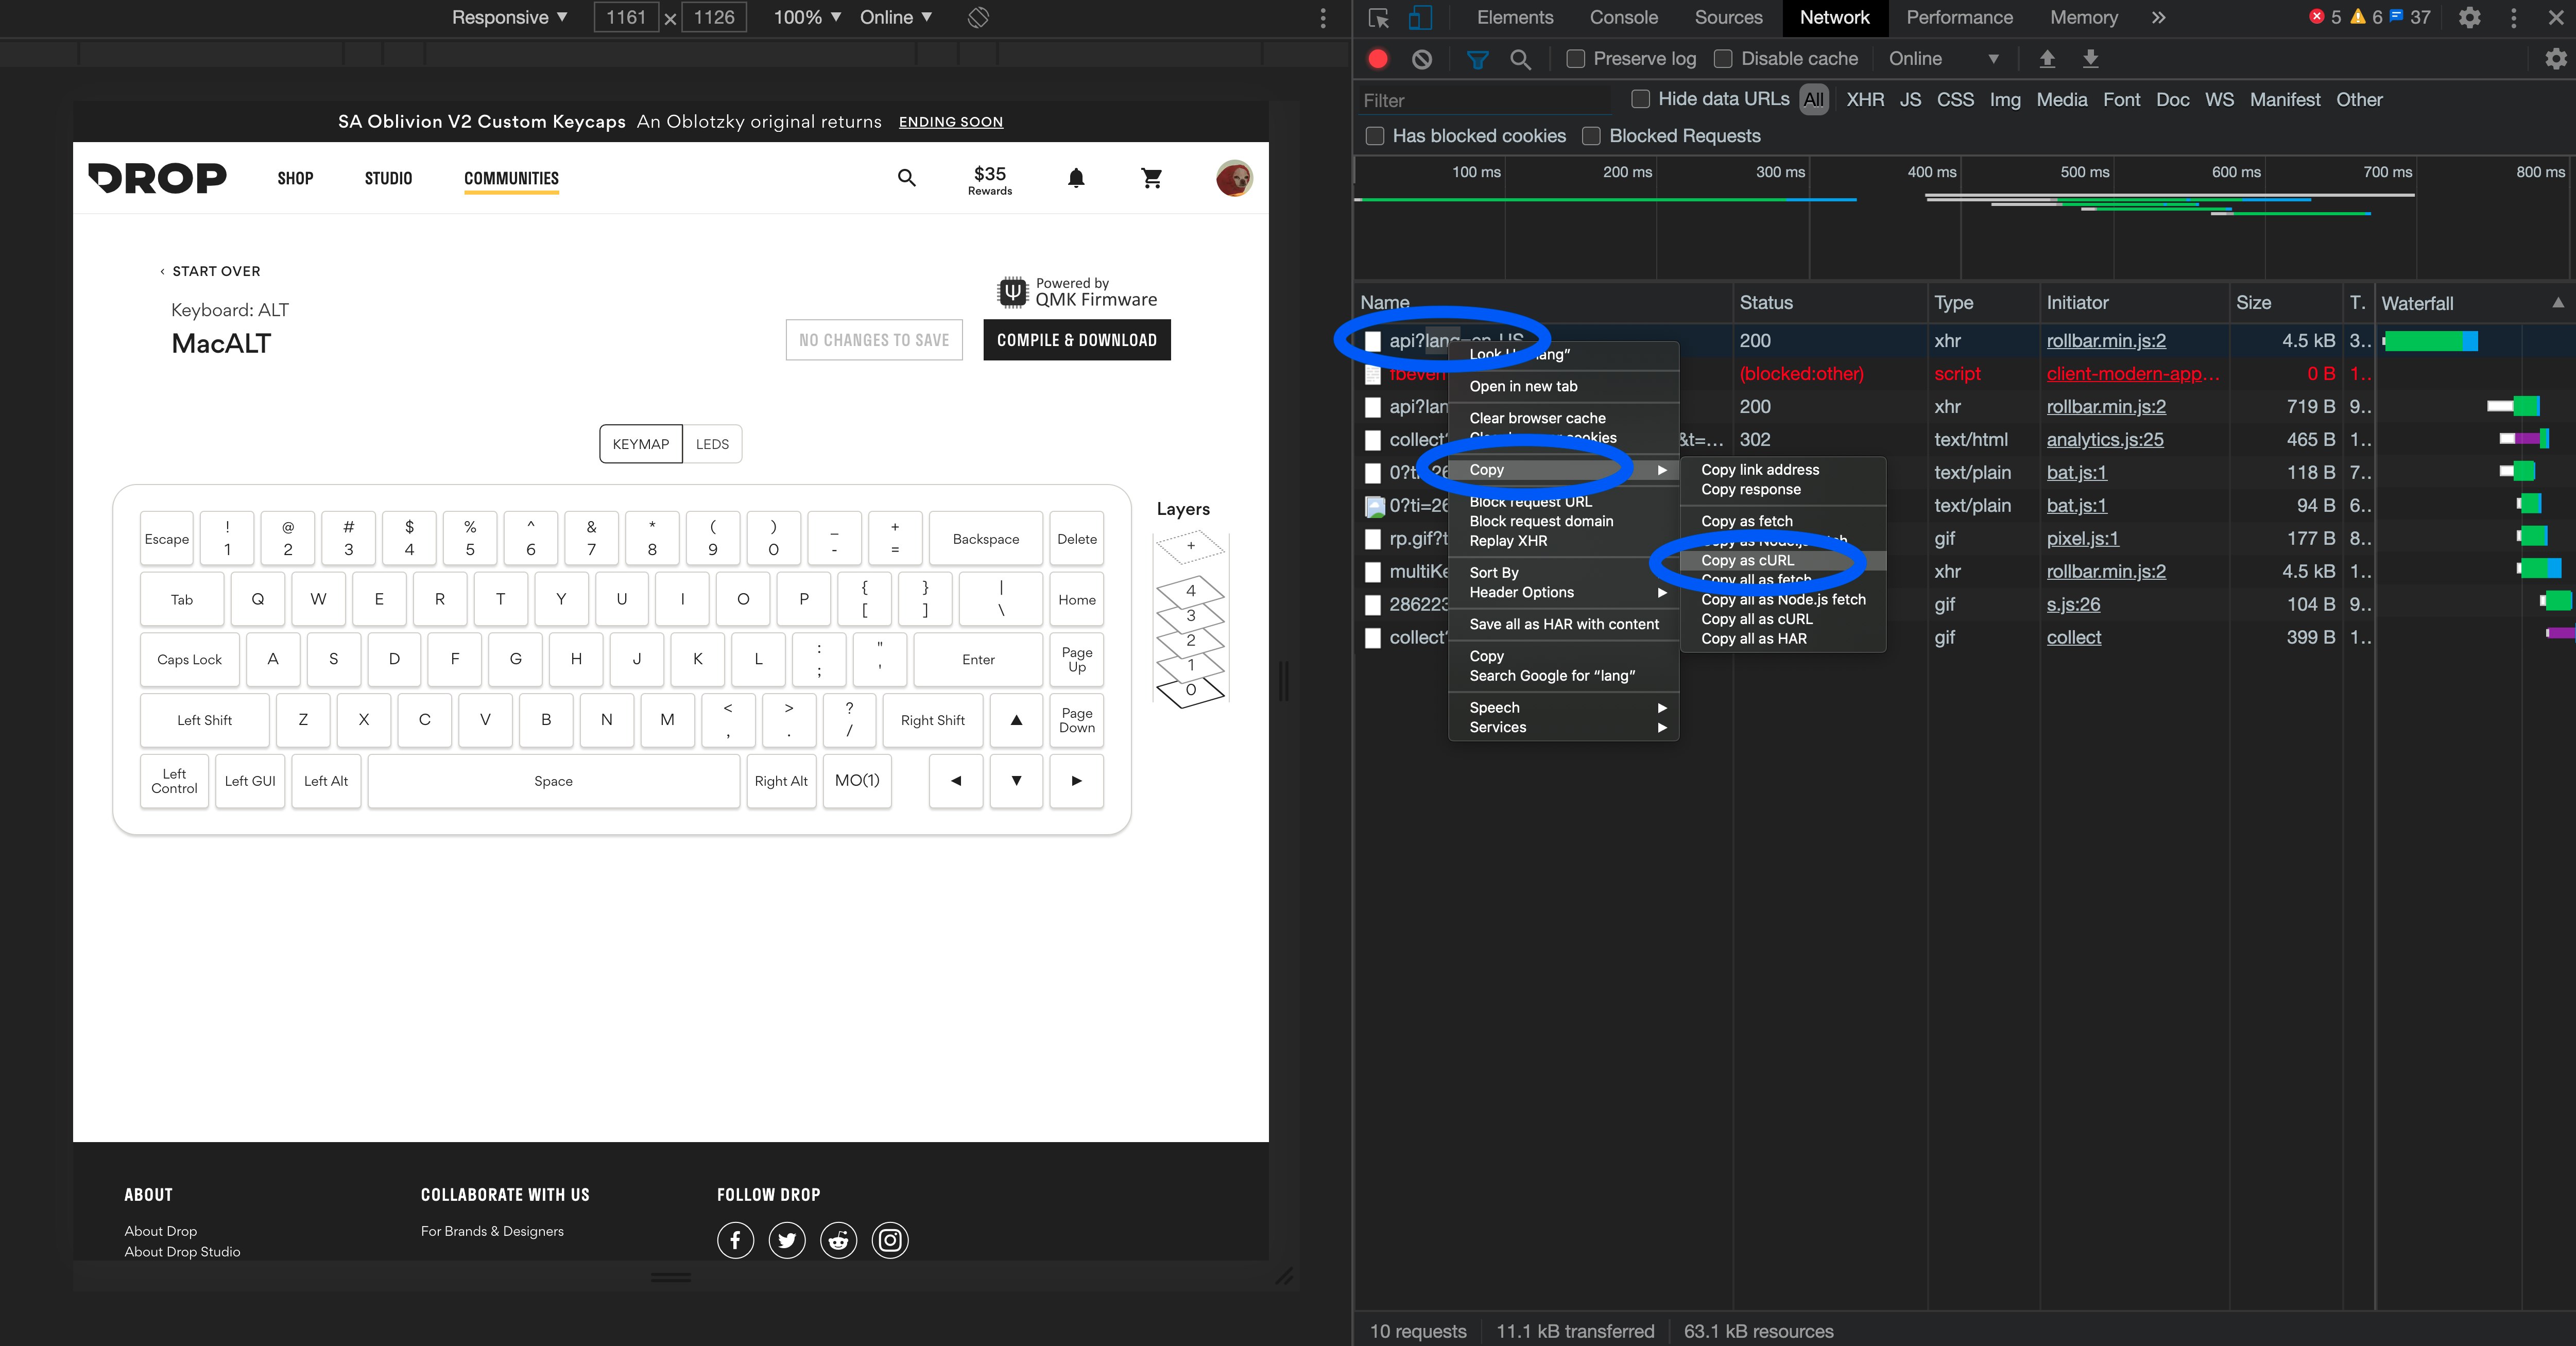Check the Disable cache checkbox

click(x=1723, y=59)
